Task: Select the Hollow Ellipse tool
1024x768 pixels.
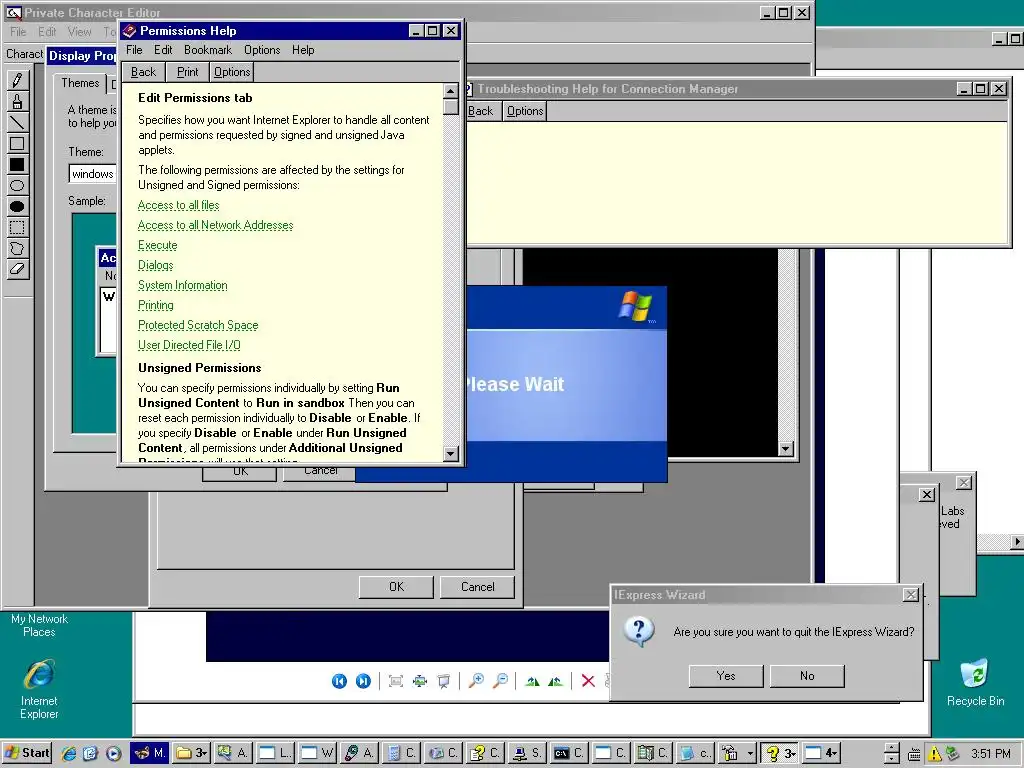Action: [18, 185]
